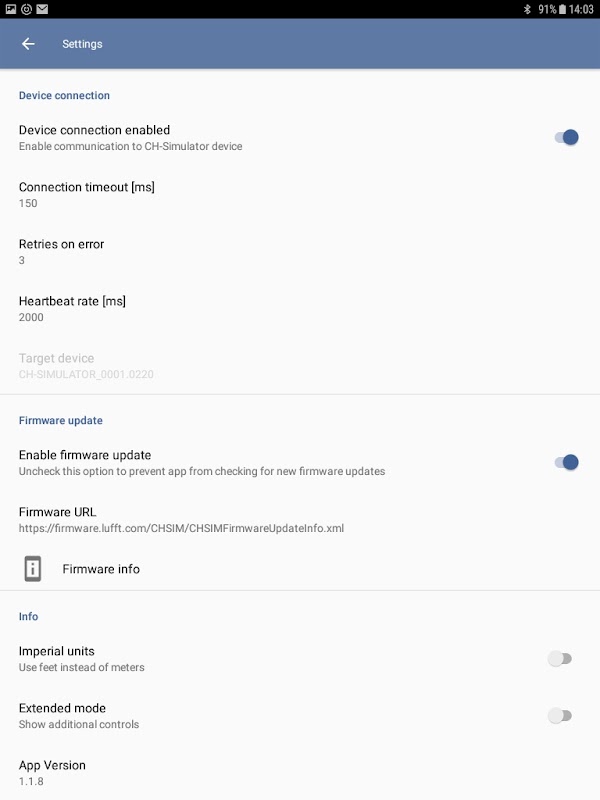The image size is (600, 800).
Task: Open the Firmware info document icon
Action: coord(33,568)
